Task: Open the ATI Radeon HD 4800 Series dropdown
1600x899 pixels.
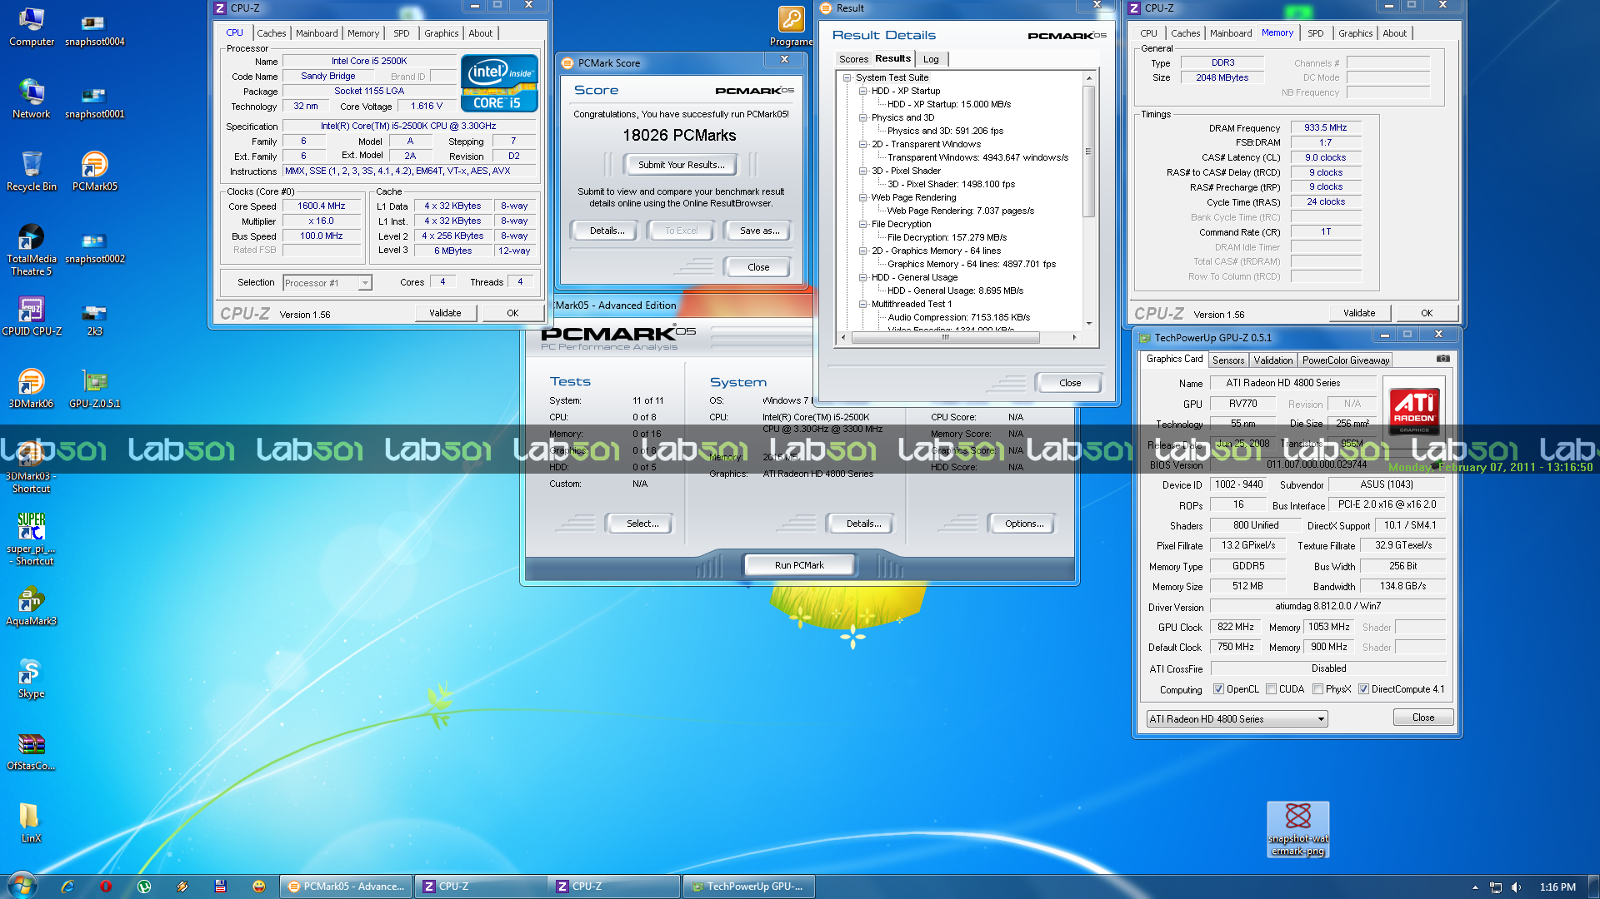Action: pos(1237,719)
